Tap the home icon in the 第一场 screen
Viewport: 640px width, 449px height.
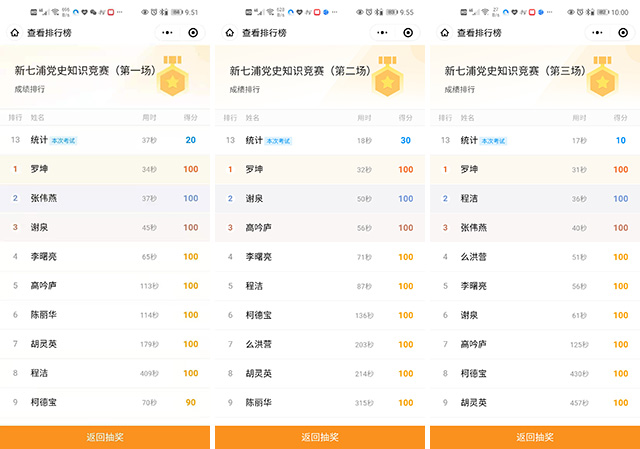click(14, 32)
